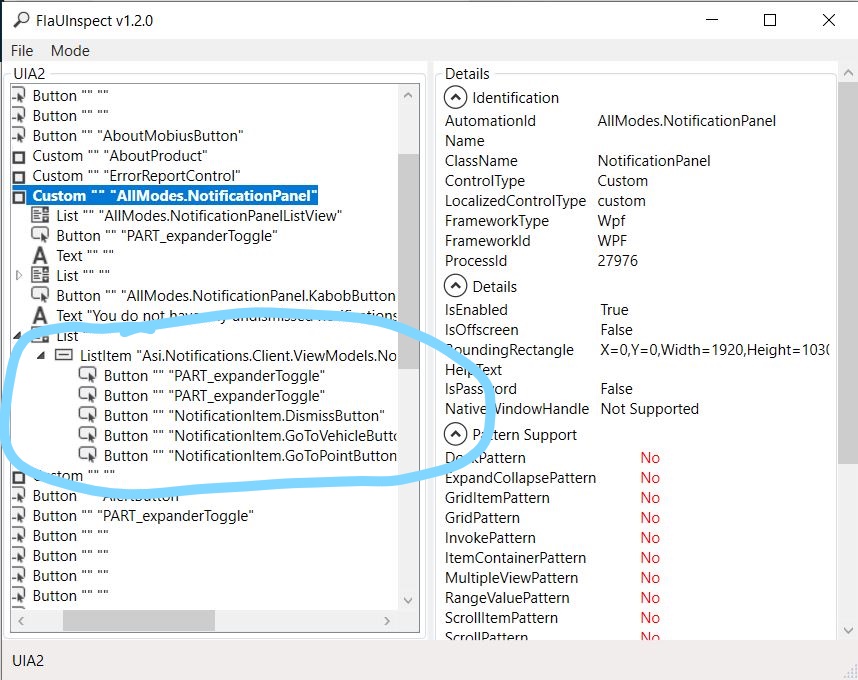The image size is (858, 680).
Task: Click the Custom icon beside "AboutProduct"
Action: pos(18,155)
